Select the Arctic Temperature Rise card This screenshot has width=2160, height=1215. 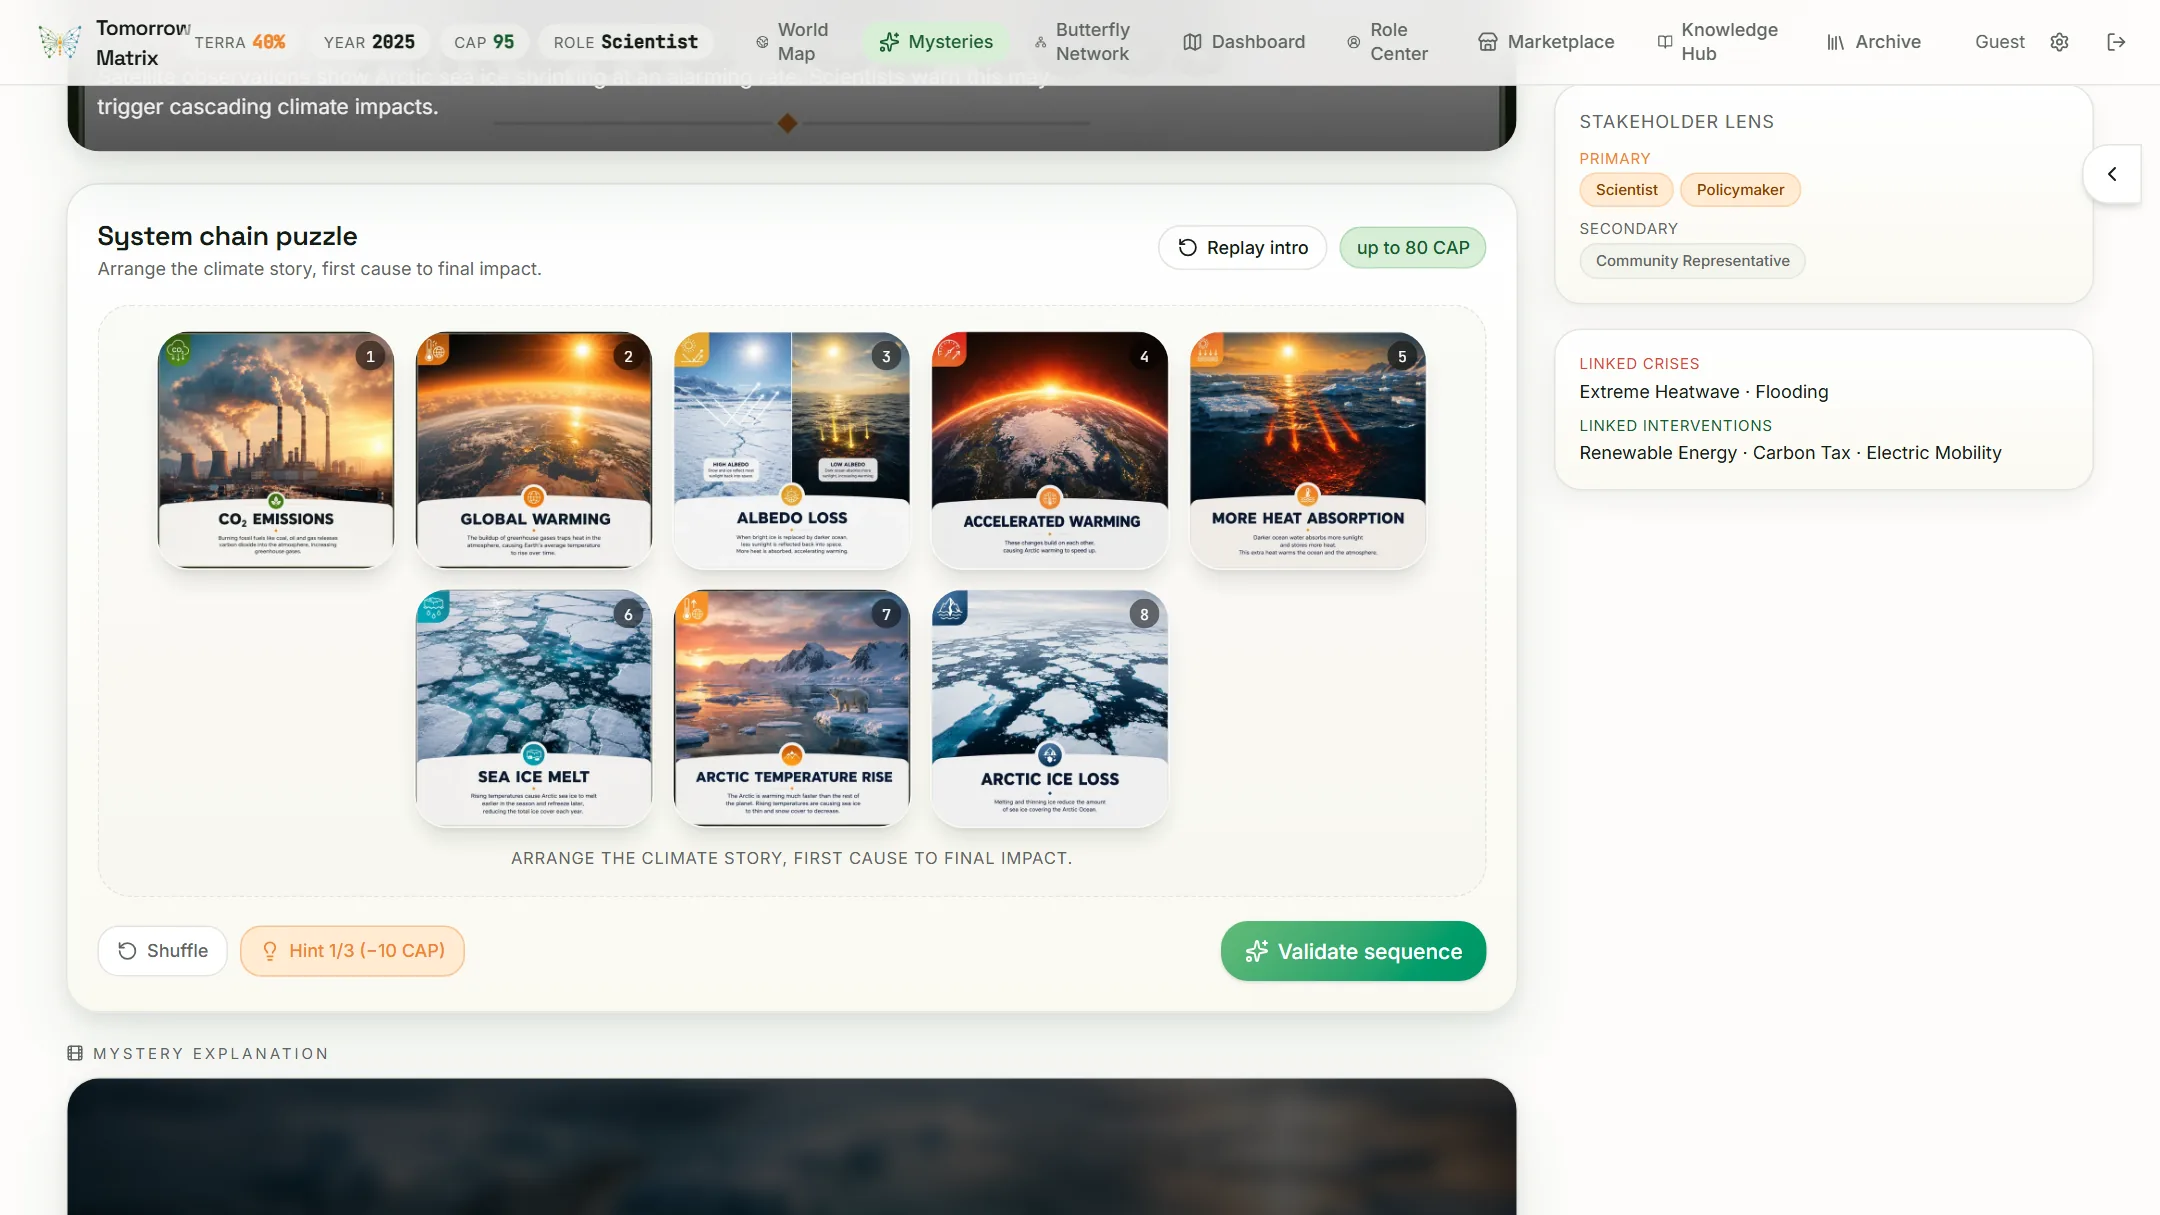click(792, 708)
